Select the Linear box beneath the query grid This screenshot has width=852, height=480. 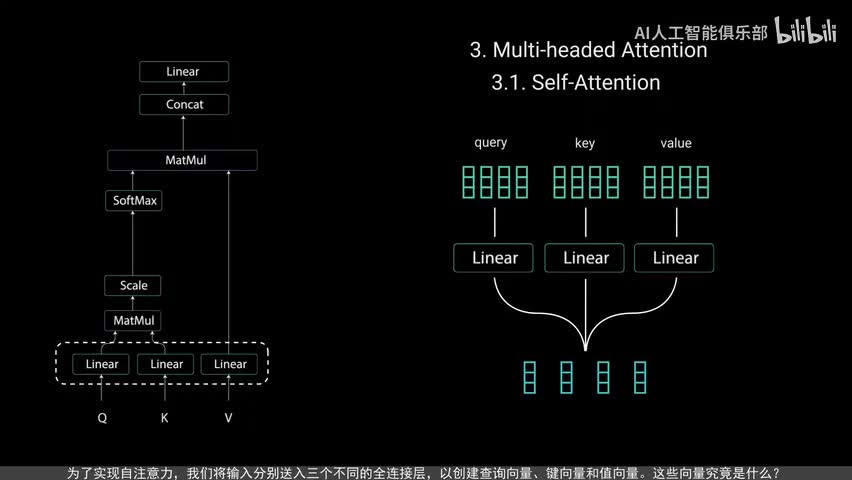[x=495, y=258]
